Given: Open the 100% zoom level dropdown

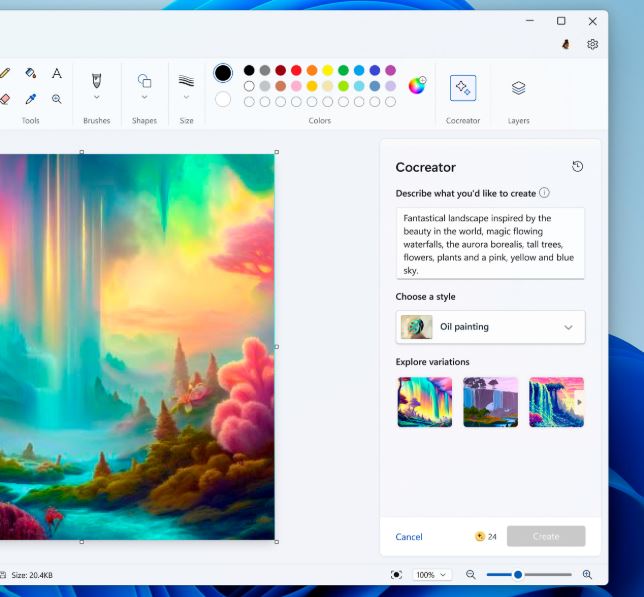Looking at the screenshot, I should point(432,575).
